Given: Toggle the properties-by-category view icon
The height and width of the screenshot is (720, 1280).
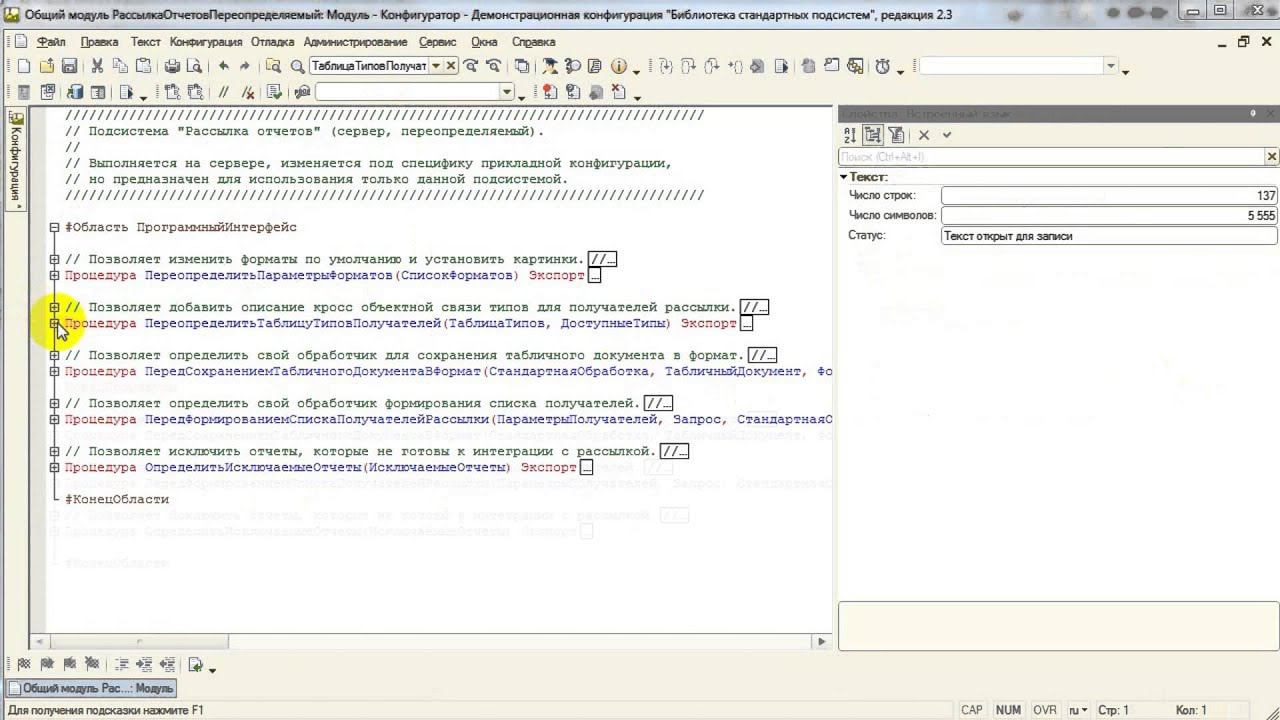Looking at the screenshot, I should pyautogui.click(x=873, y=135).
